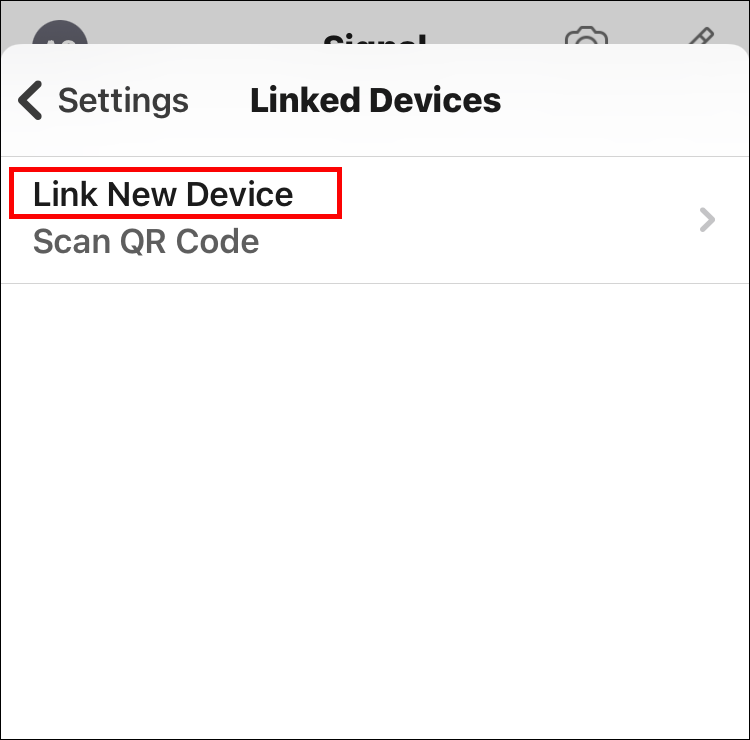The height and width of the screenshot is (740, 750).
Task: Click blank space in the Link New Device row
Action: click(500, 220)
